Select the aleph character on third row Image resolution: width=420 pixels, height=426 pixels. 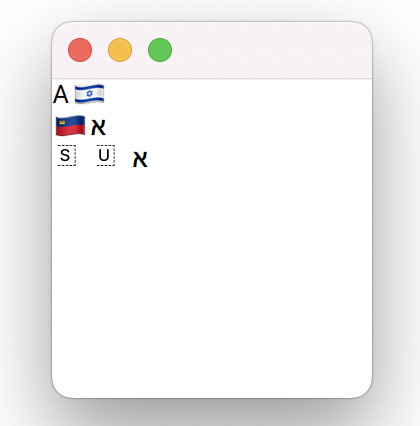click(x=140, y=159)
